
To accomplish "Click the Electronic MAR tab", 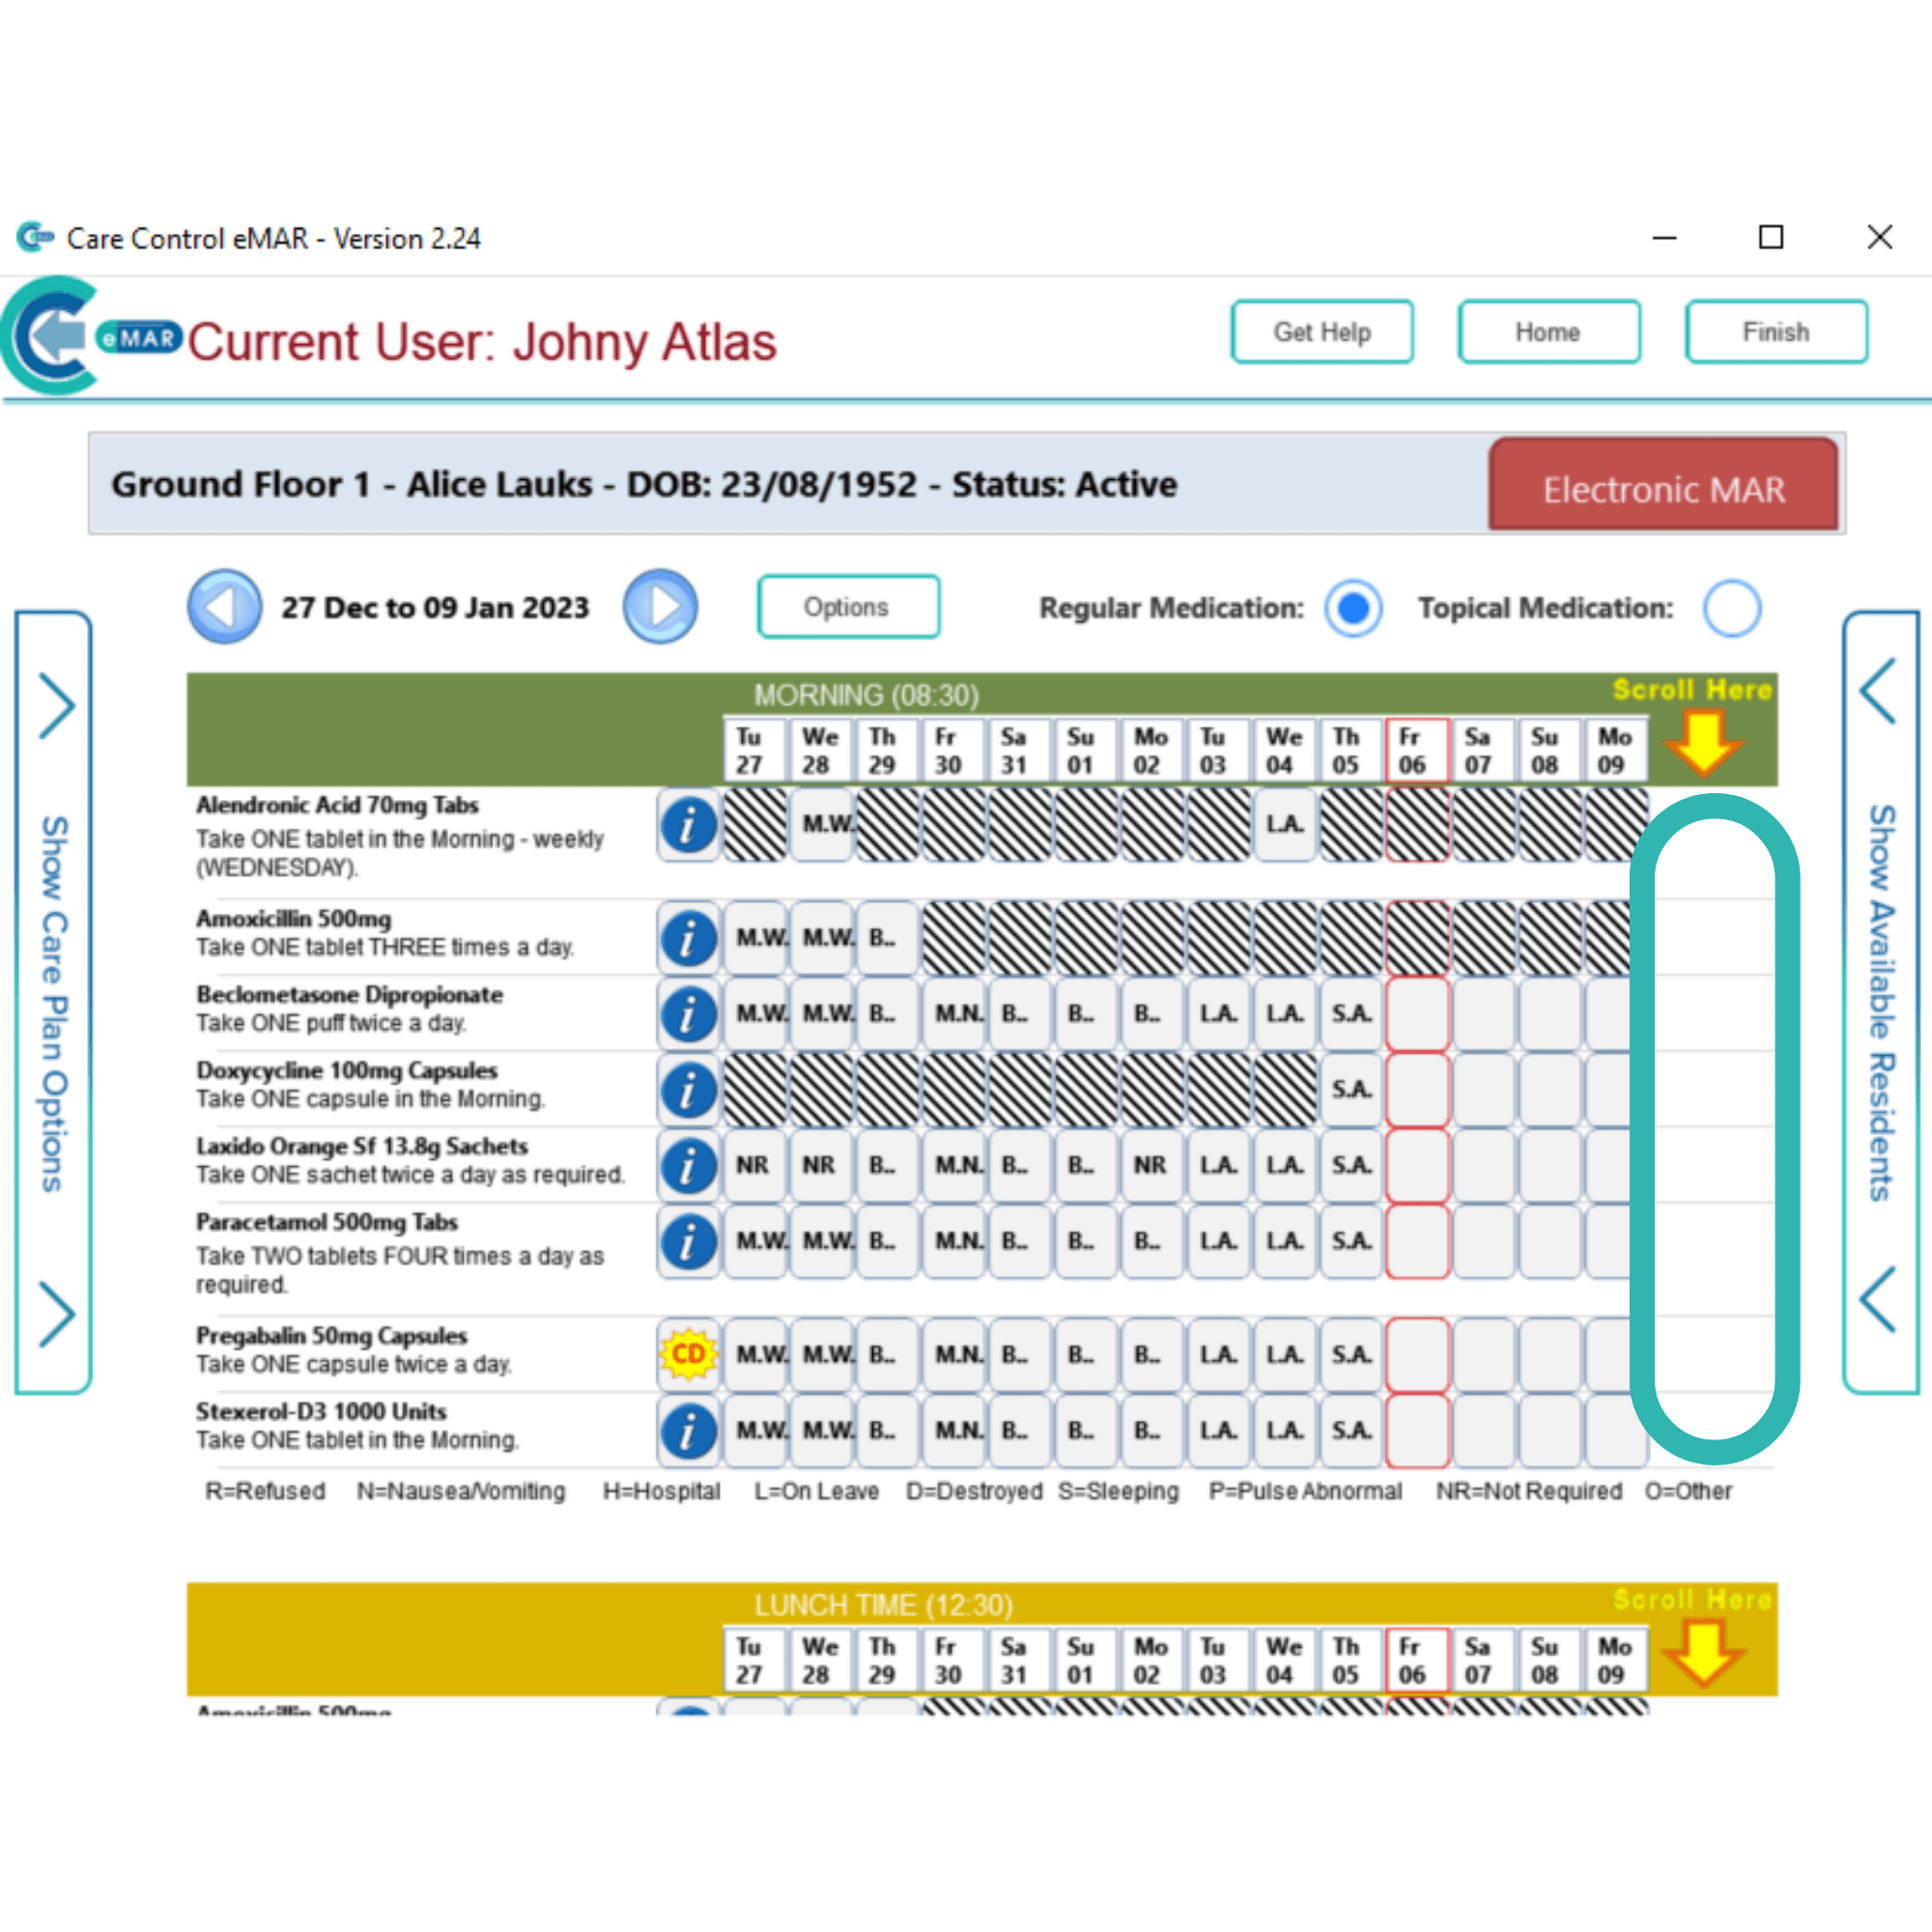I will (1663, 487).
